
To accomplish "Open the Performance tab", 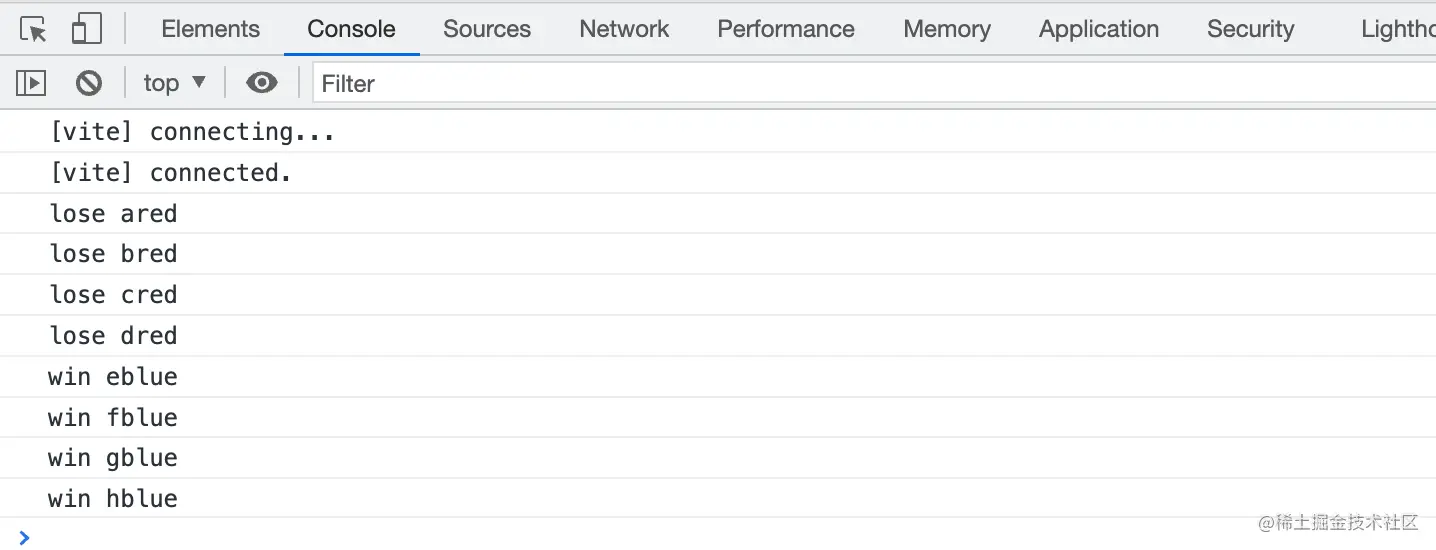I will click(x=786, y=30).
